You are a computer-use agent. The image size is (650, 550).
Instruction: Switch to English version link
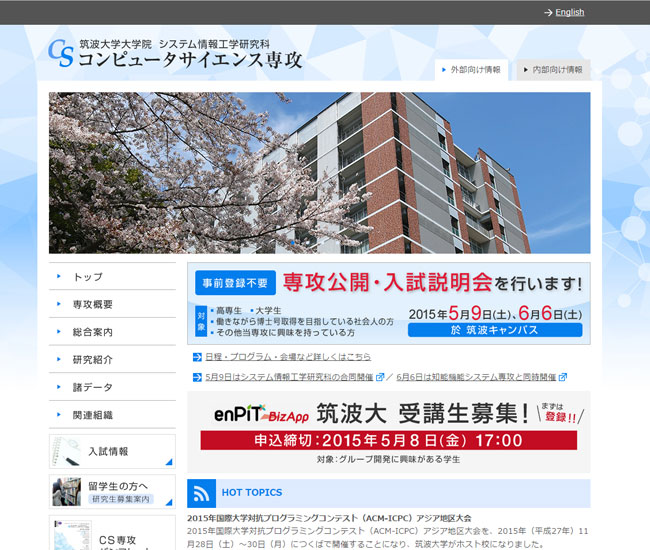coord(570,12)
